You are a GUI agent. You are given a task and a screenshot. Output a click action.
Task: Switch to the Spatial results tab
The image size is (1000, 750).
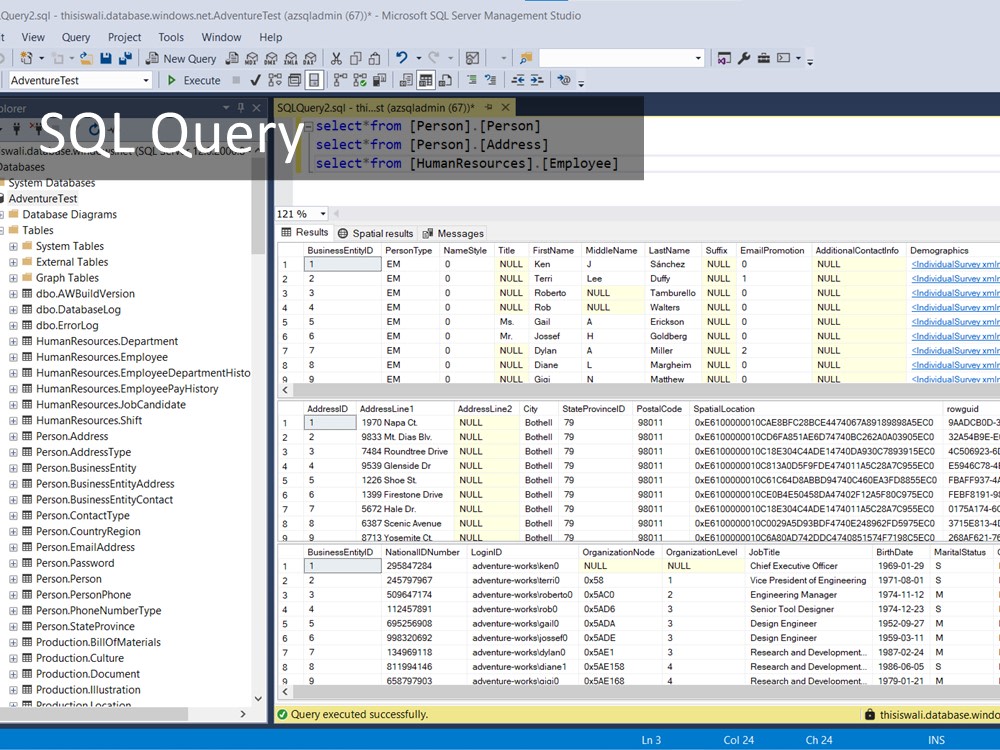tap(376, 233)
